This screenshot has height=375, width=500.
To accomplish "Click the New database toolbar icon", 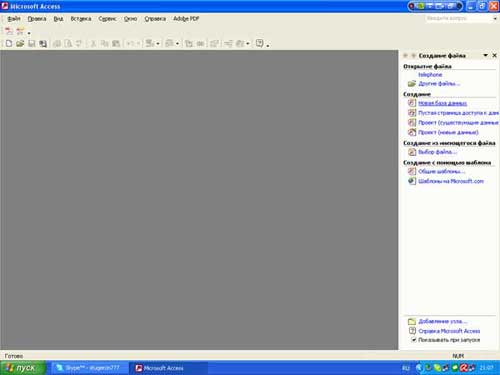I will point(9,43).
